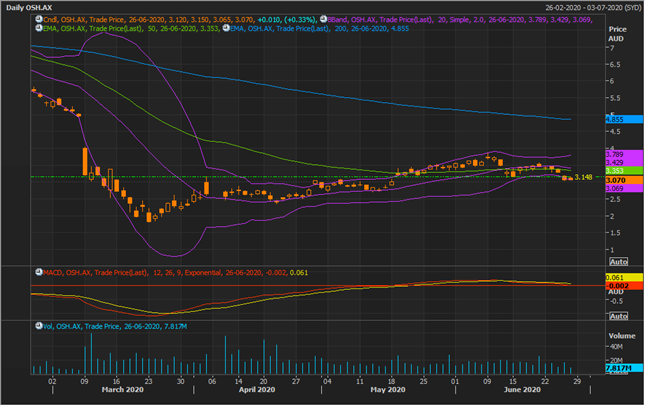The width and height of the screenshot is (645, 406).
Task: Click the blue 4.855 EMA value tag
Action: click(x=624, y=120)
